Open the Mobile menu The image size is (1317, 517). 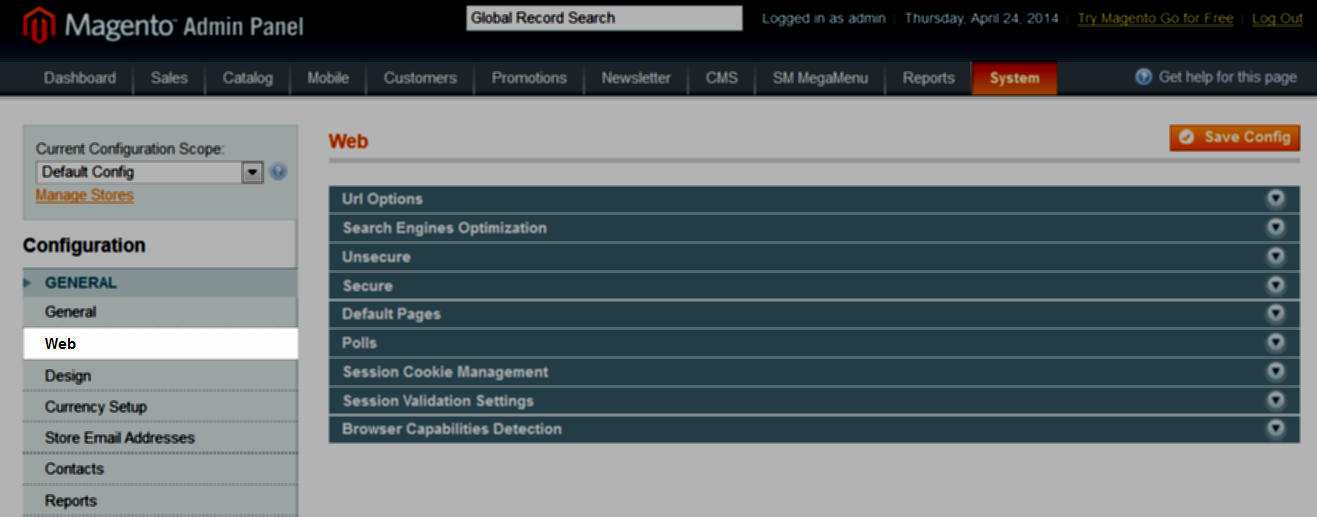click(328, 78)
